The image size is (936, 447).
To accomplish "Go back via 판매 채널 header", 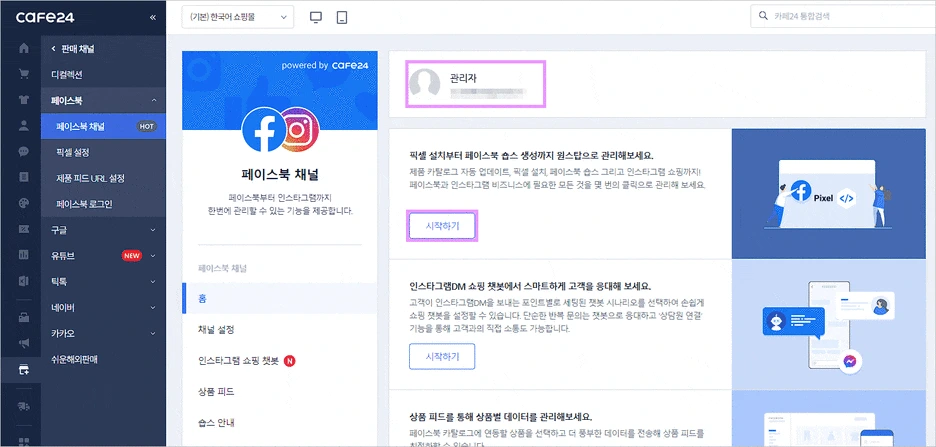I will tap(73, 49).
